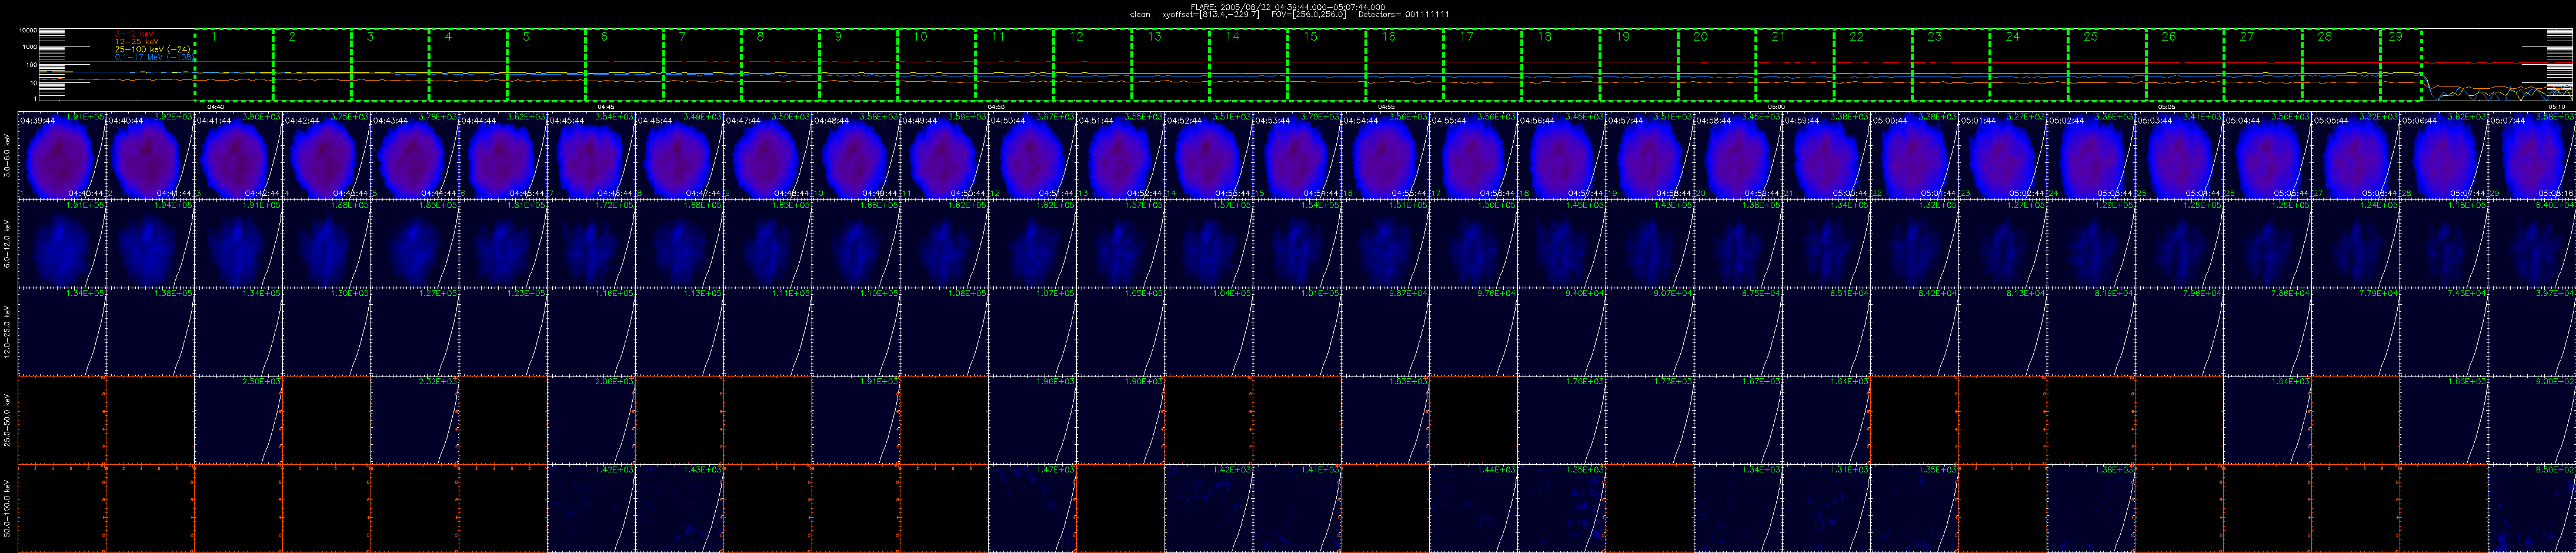Open the 3.0-6.0 keV image starting 05:00:44
2576x553 pixels.
coord(1915,155)
